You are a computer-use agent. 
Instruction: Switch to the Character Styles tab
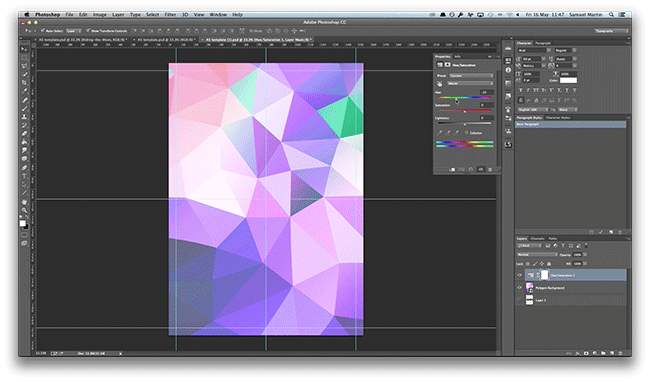point(558,118)
